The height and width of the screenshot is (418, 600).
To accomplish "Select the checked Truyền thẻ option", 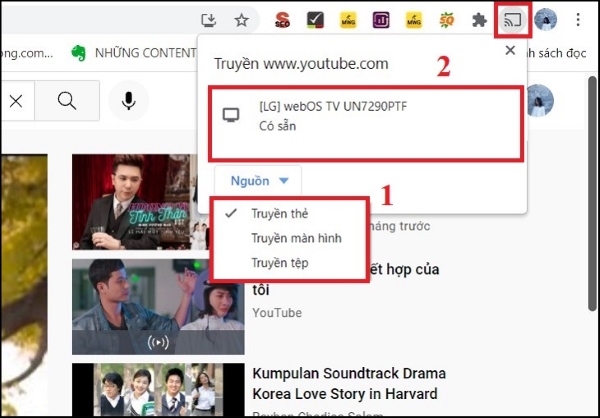I will click(x=279, y=214).
